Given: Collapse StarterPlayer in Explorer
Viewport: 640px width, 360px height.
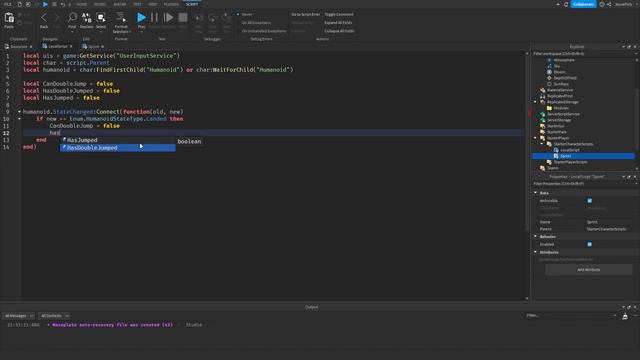Looking at the screenshot, I should pyautogui.click(x=535, y=138).
